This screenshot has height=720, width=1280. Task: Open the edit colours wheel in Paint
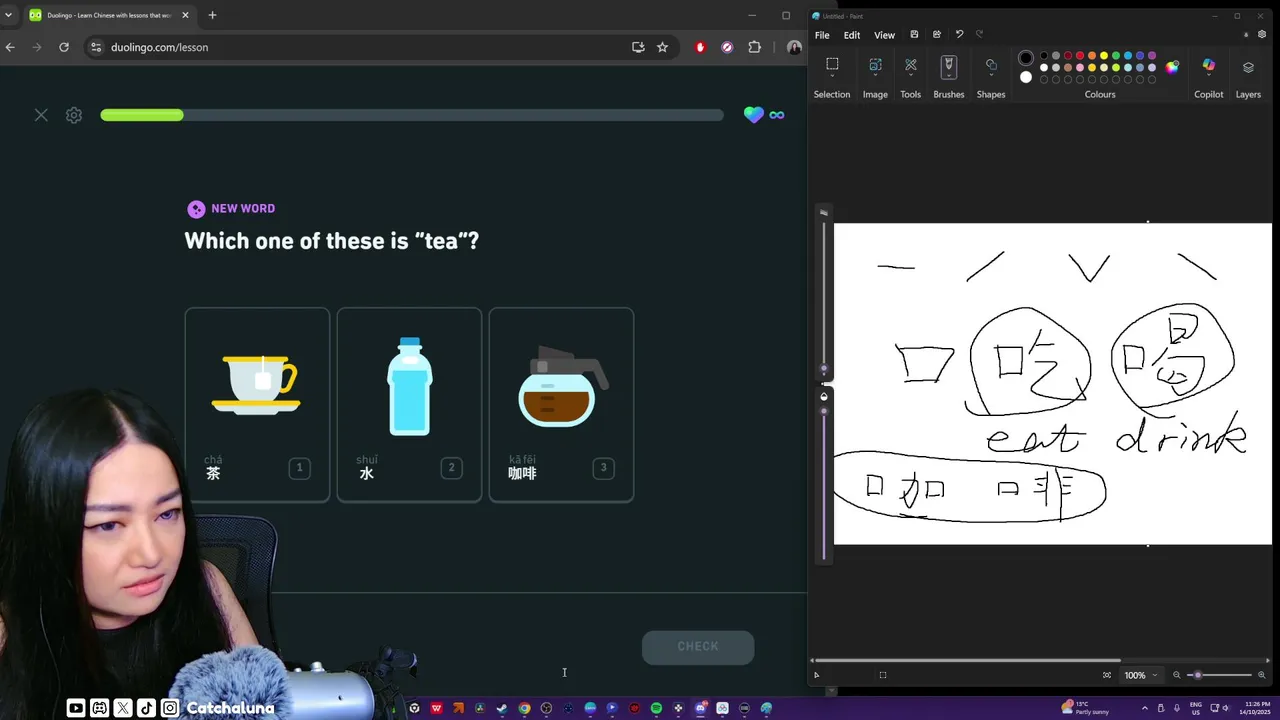tap(1172, 67)
